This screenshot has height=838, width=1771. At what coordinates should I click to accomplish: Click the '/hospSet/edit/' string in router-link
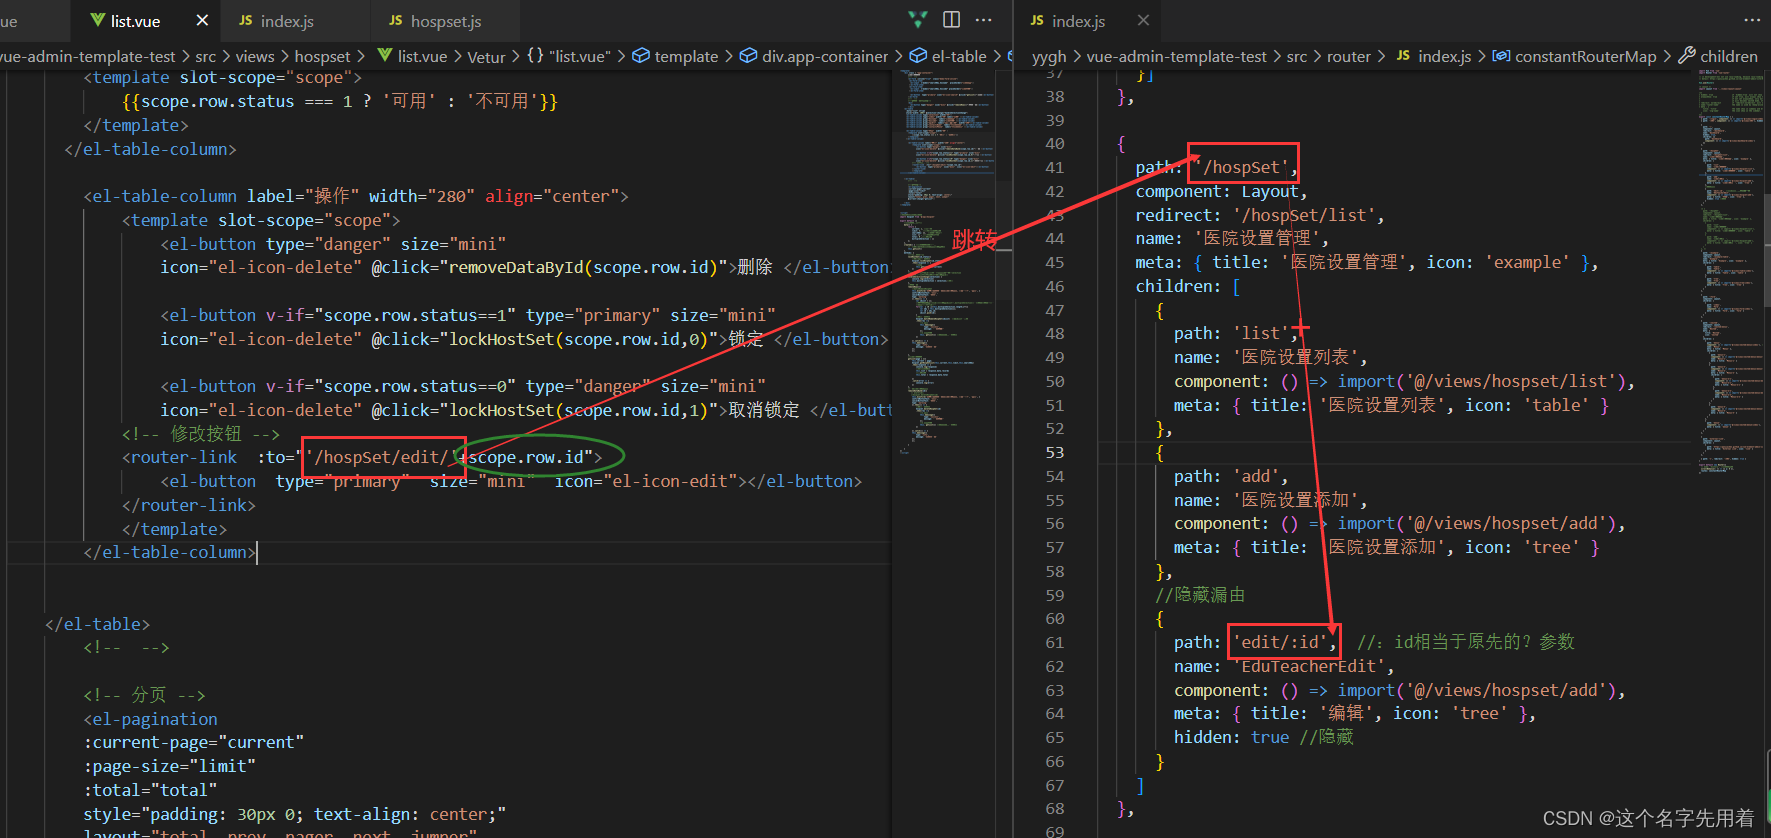380,457
